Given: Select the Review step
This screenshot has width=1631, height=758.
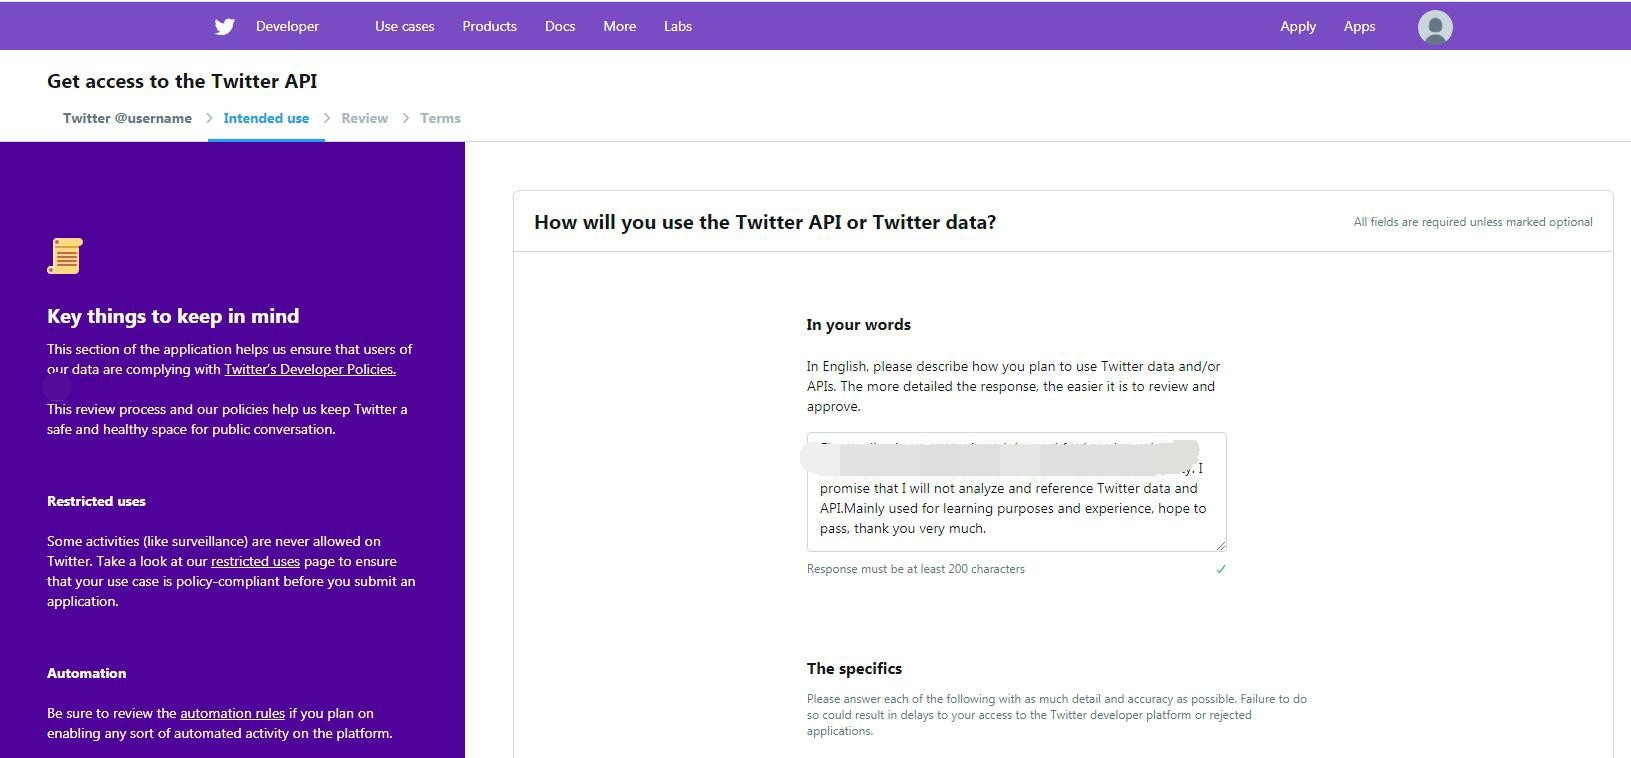Looking at the screenshot, I should pyautogui.click(x=364, y=118).
